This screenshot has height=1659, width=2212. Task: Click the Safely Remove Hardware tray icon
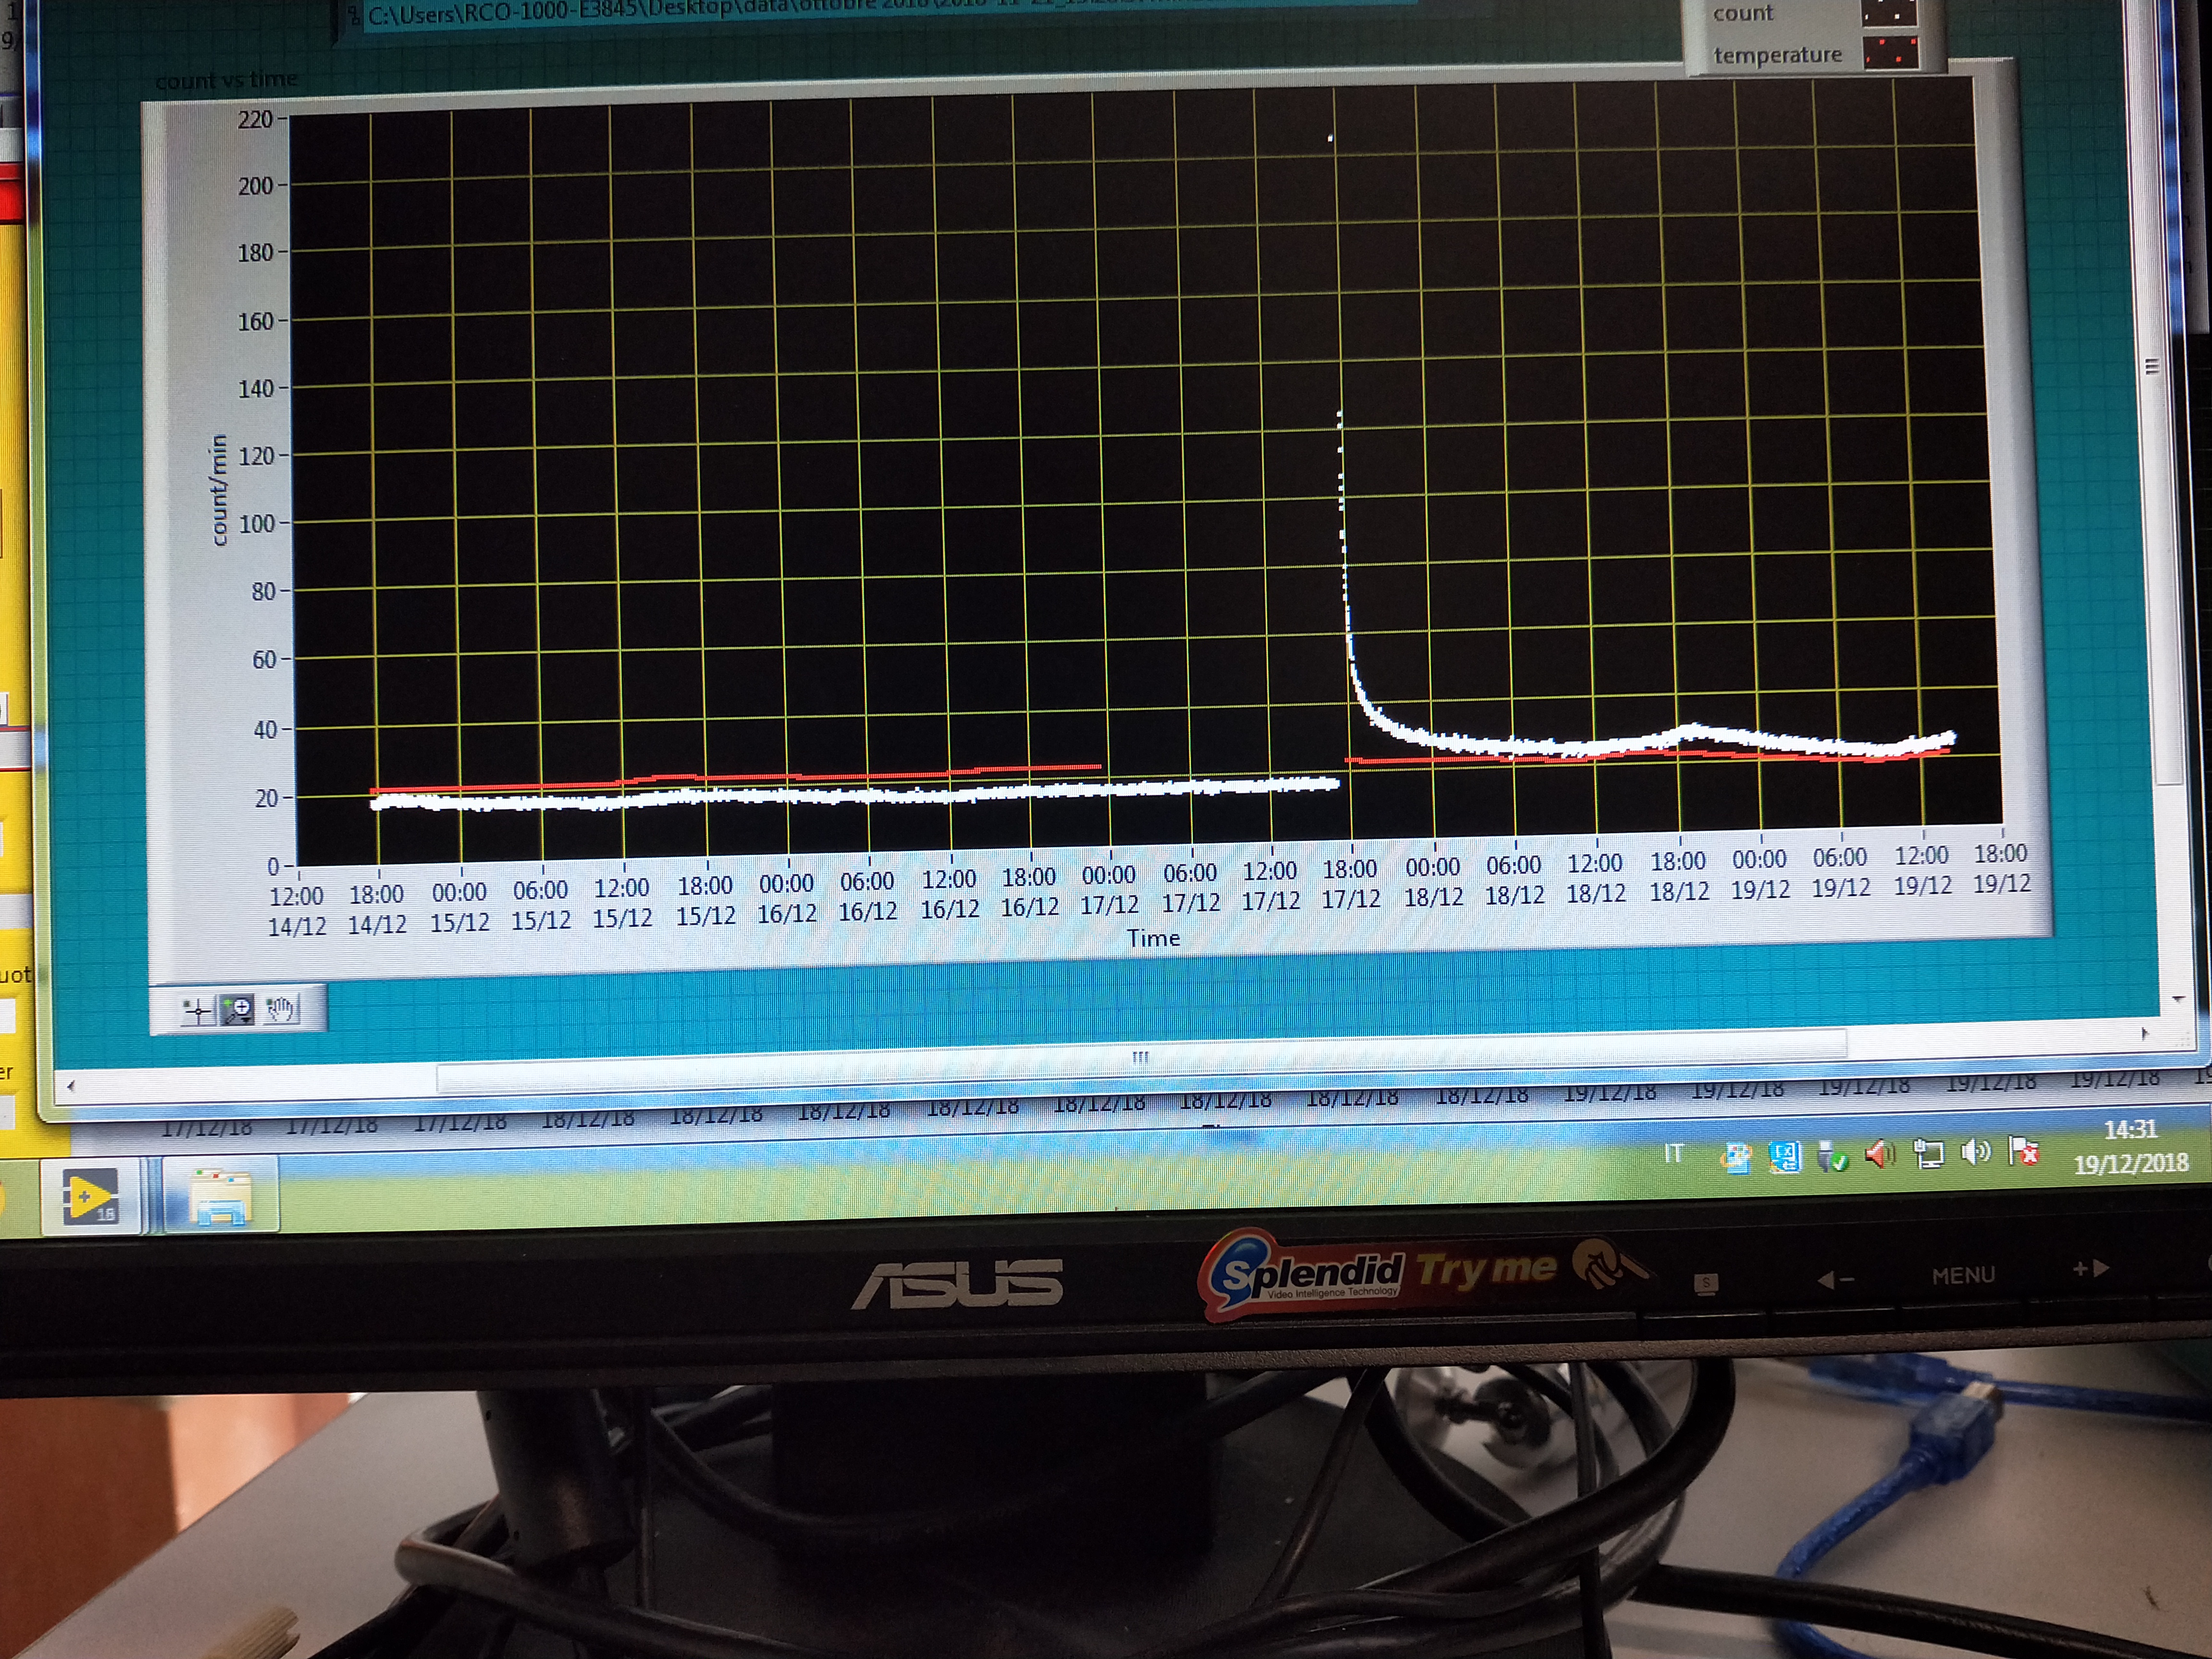click(x=1832, y=1157)
